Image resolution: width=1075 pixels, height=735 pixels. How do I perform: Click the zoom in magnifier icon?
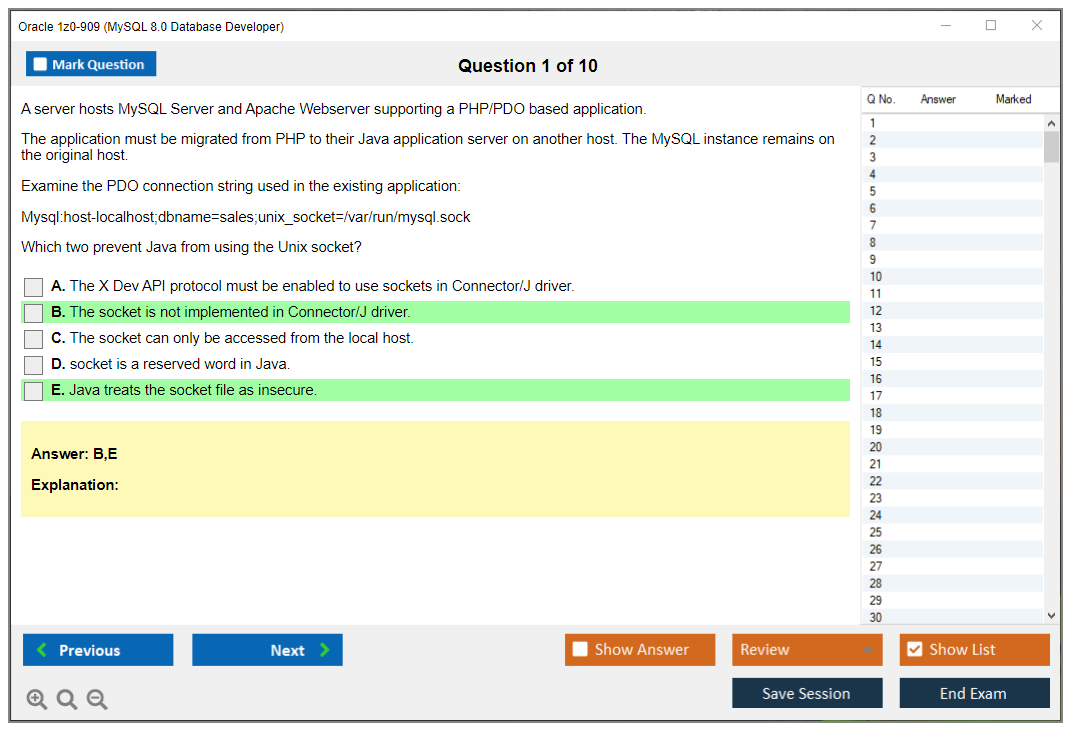[37, 699]
